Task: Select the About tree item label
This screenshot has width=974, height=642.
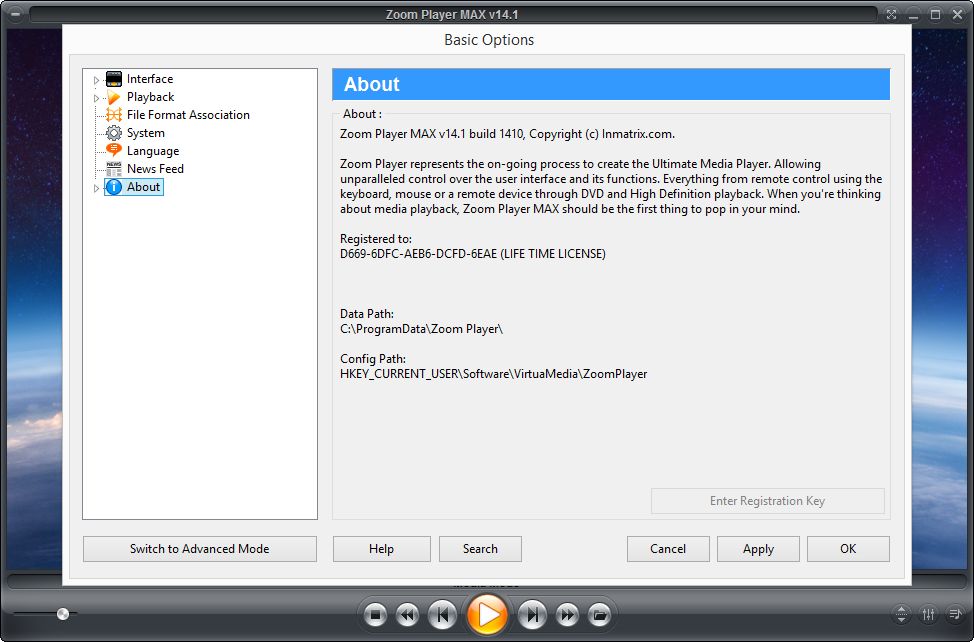Action: [x=143, y=187]
